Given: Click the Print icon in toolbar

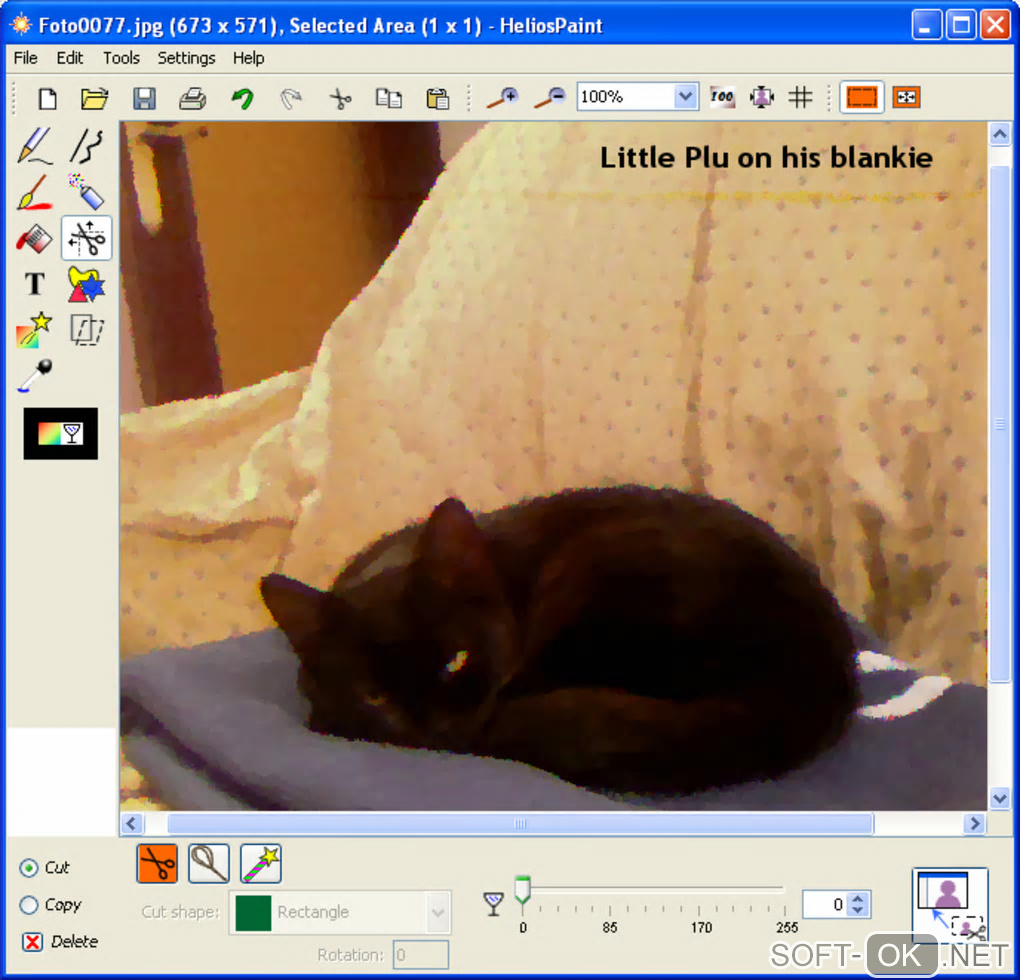Looking at the screenshot, I should click(192, 98).
